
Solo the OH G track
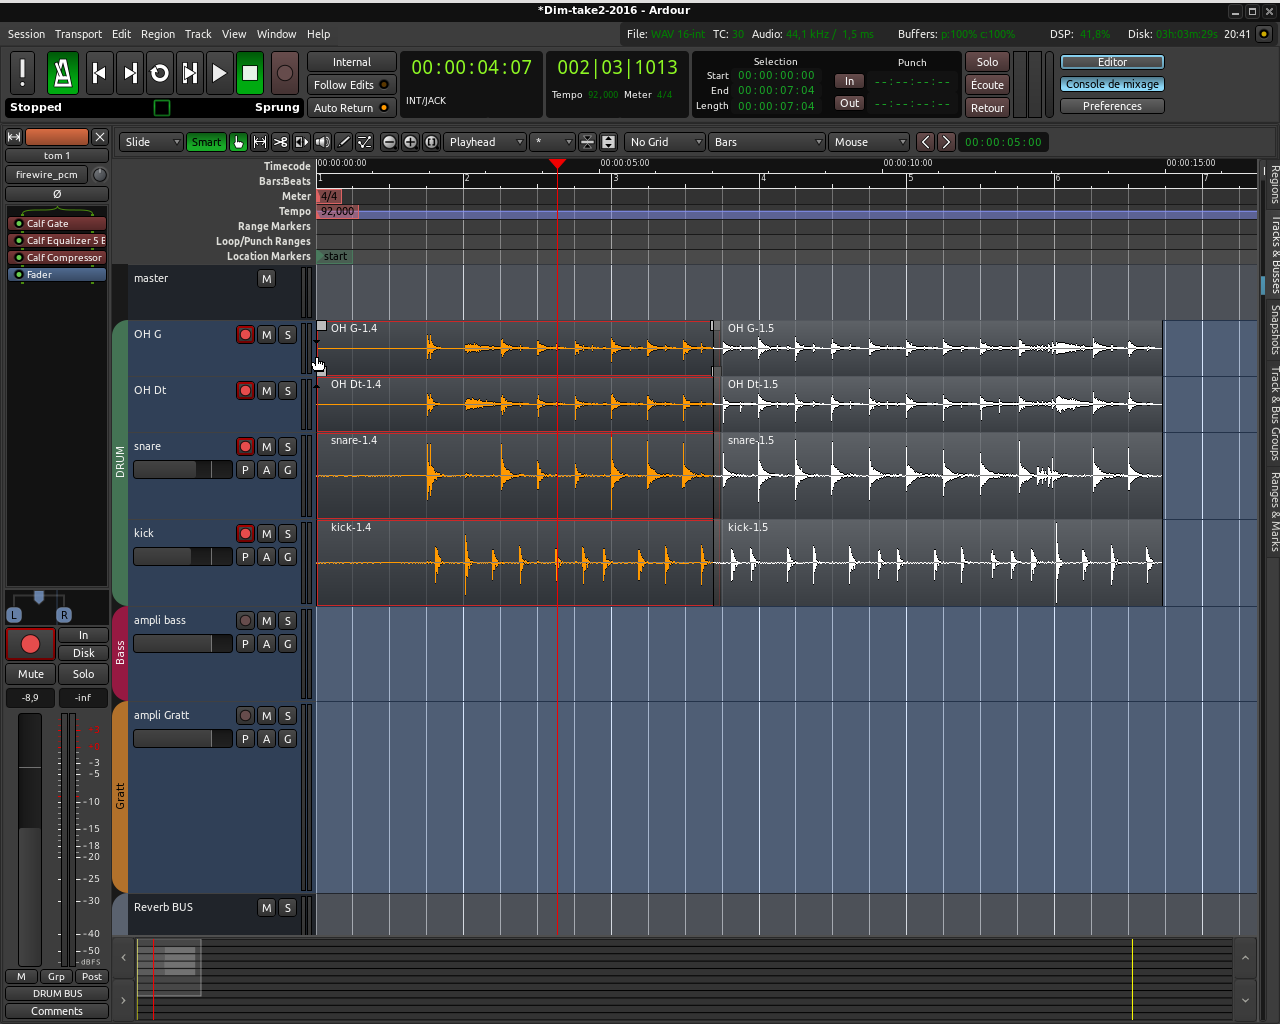pyautogui.click(x=287, y=335)
